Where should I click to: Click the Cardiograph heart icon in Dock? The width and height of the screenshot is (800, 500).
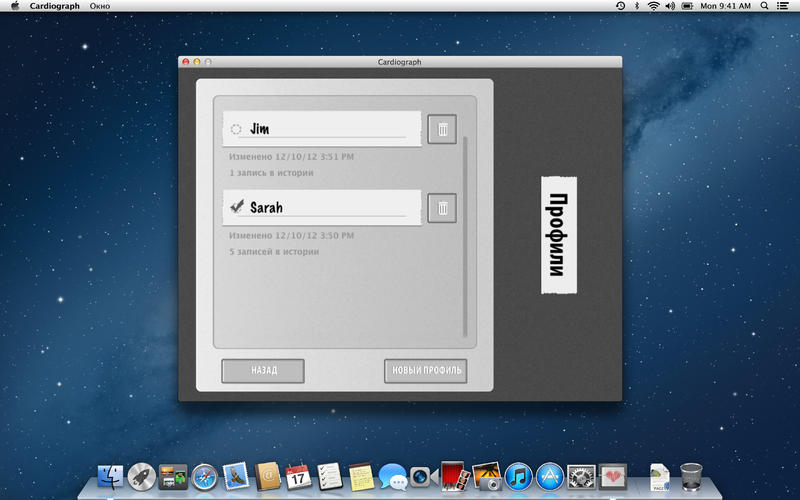pyautogui.click(x=612, y=477)
